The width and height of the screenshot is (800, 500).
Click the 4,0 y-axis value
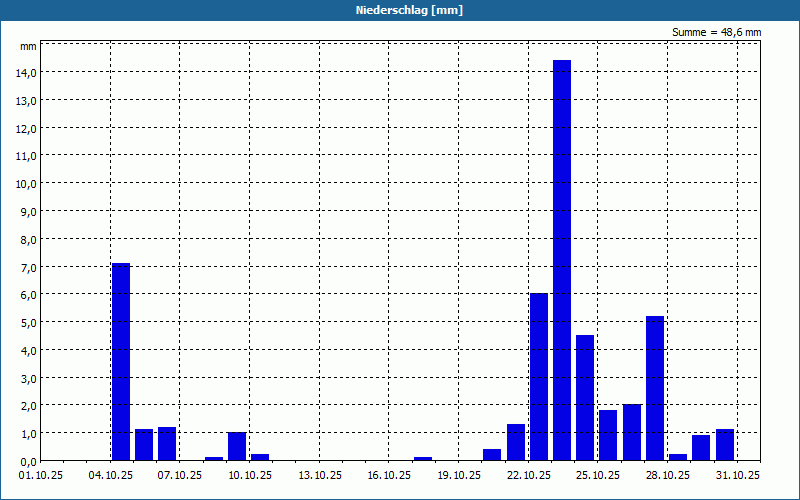(x=28, y=351)
